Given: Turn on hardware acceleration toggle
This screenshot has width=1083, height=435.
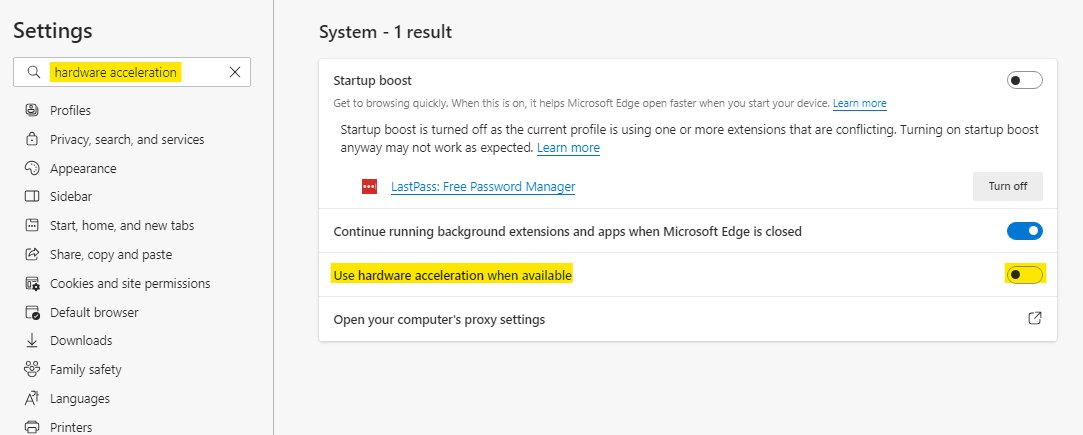Looking at the screenshot, I should 1024,275.
